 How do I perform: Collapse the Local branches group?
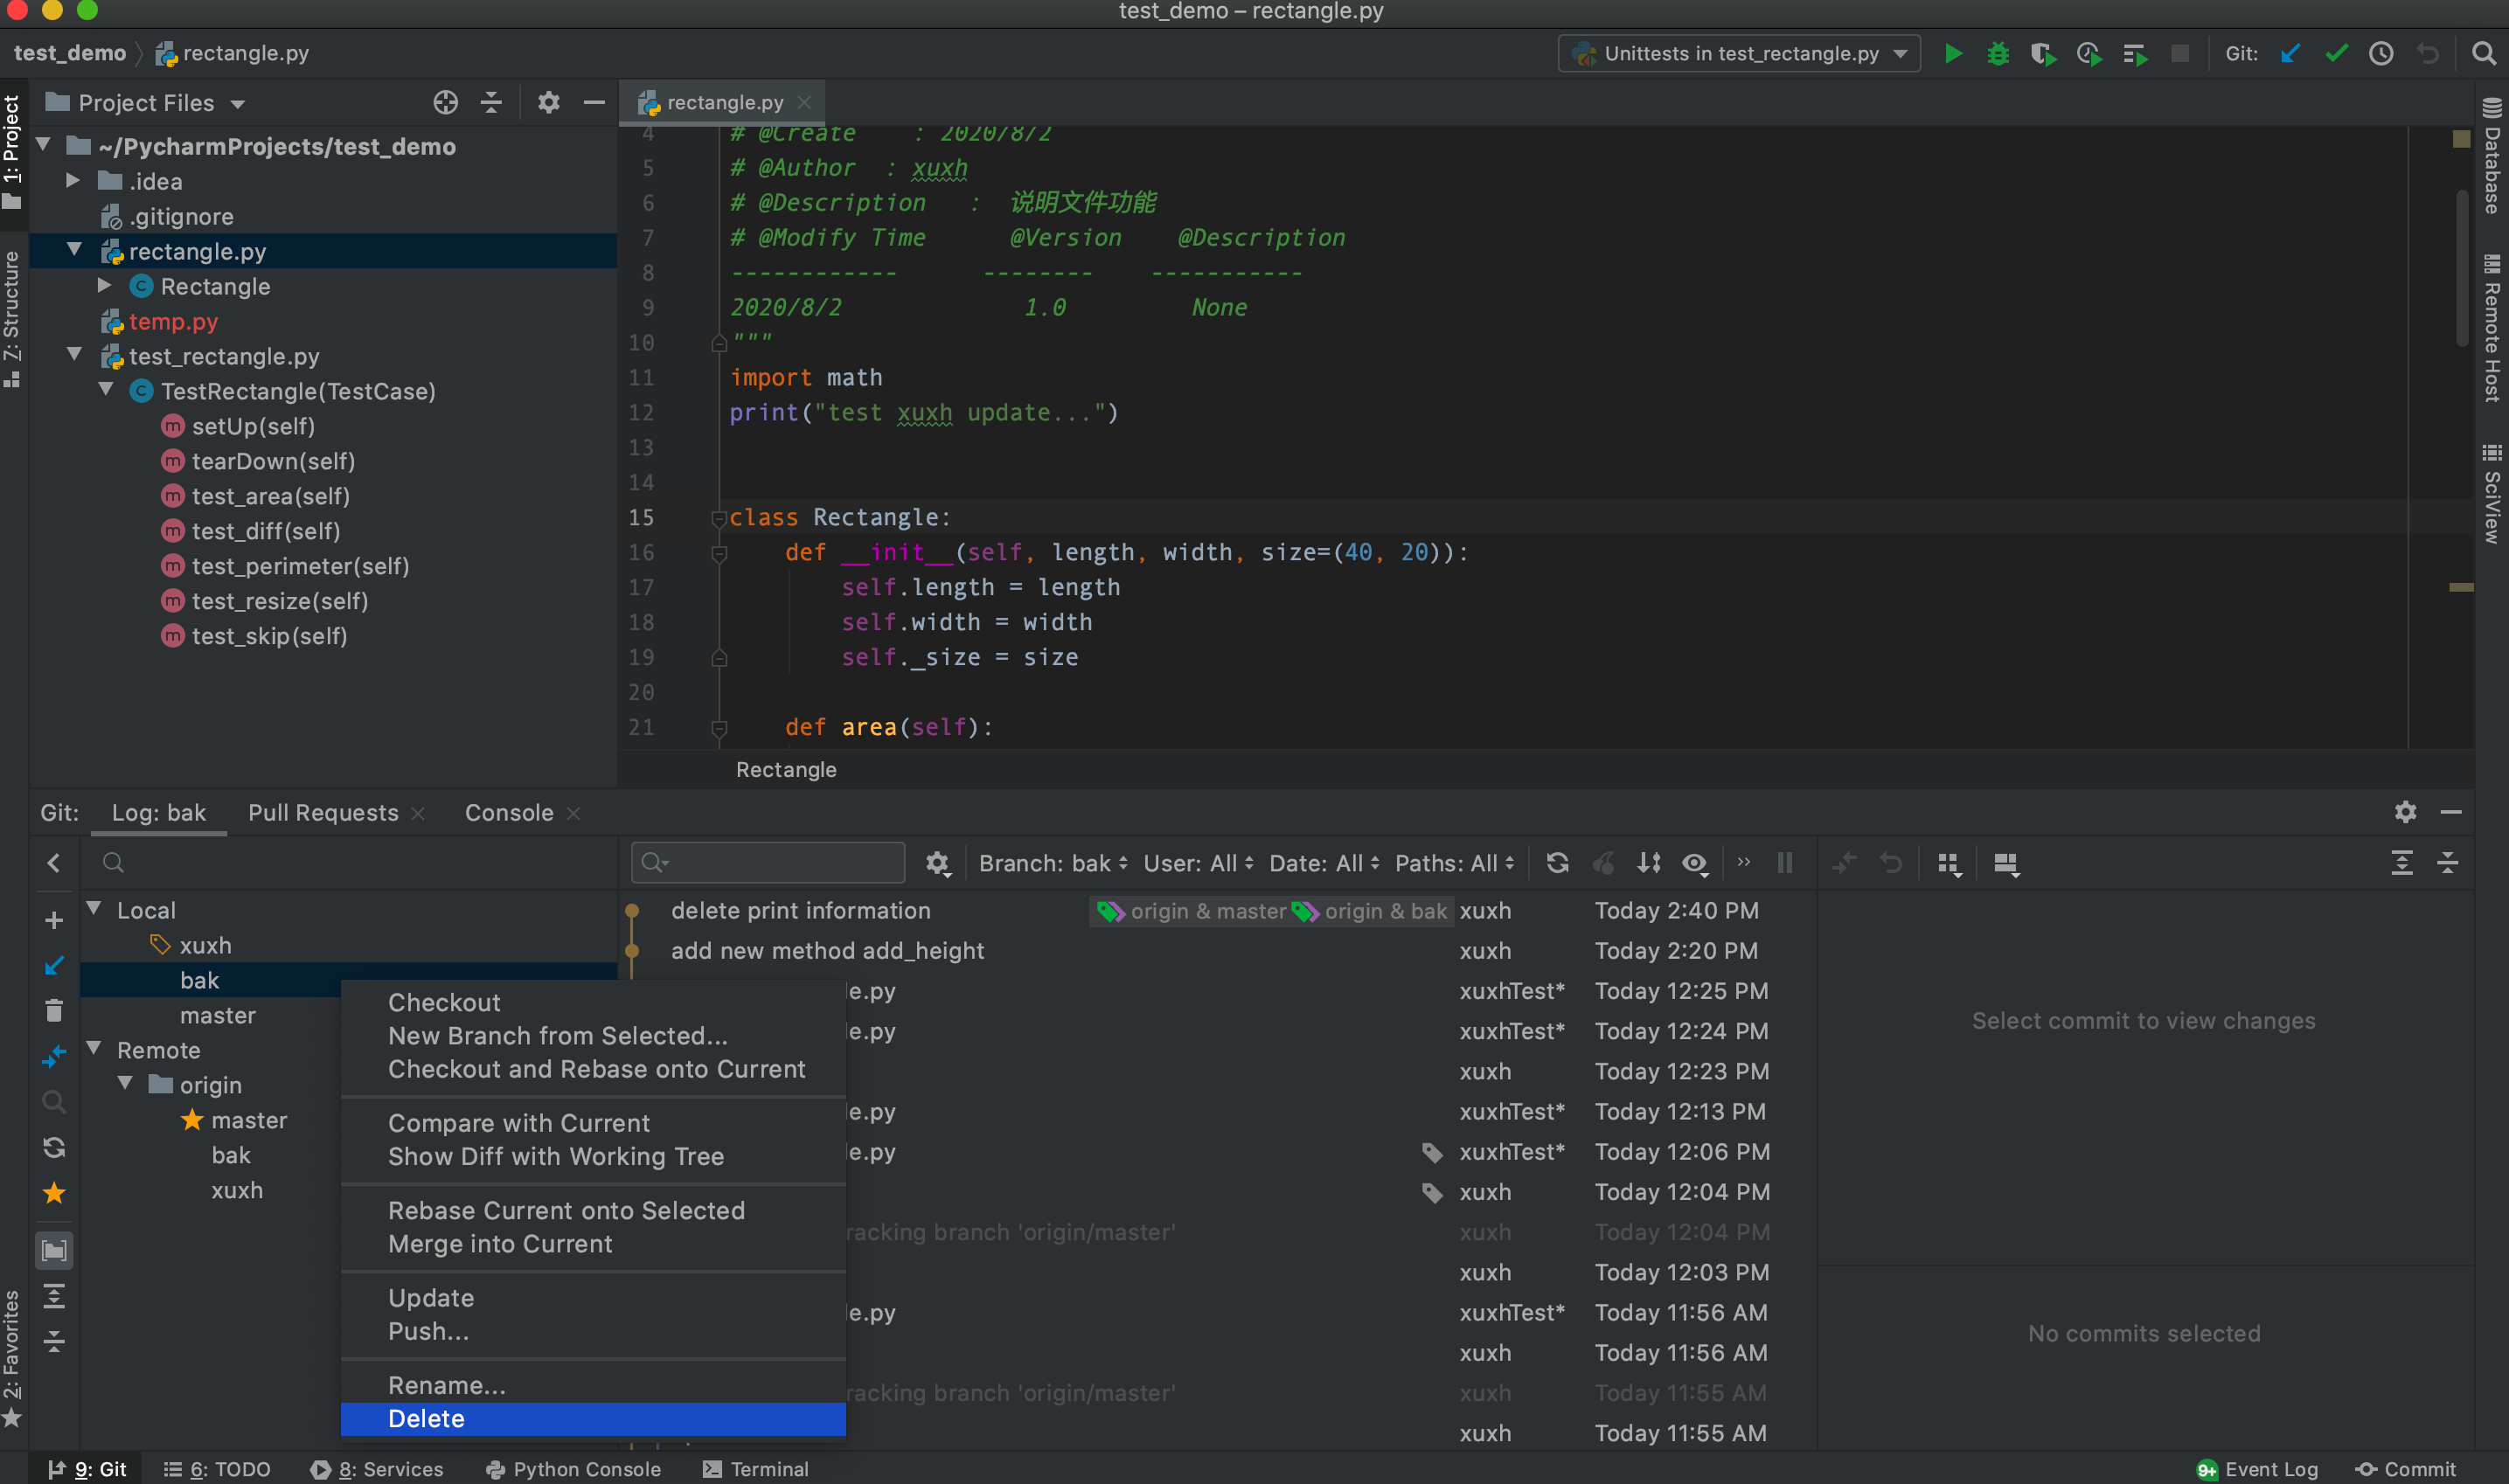pyautogui.click(x=94, y=908)
